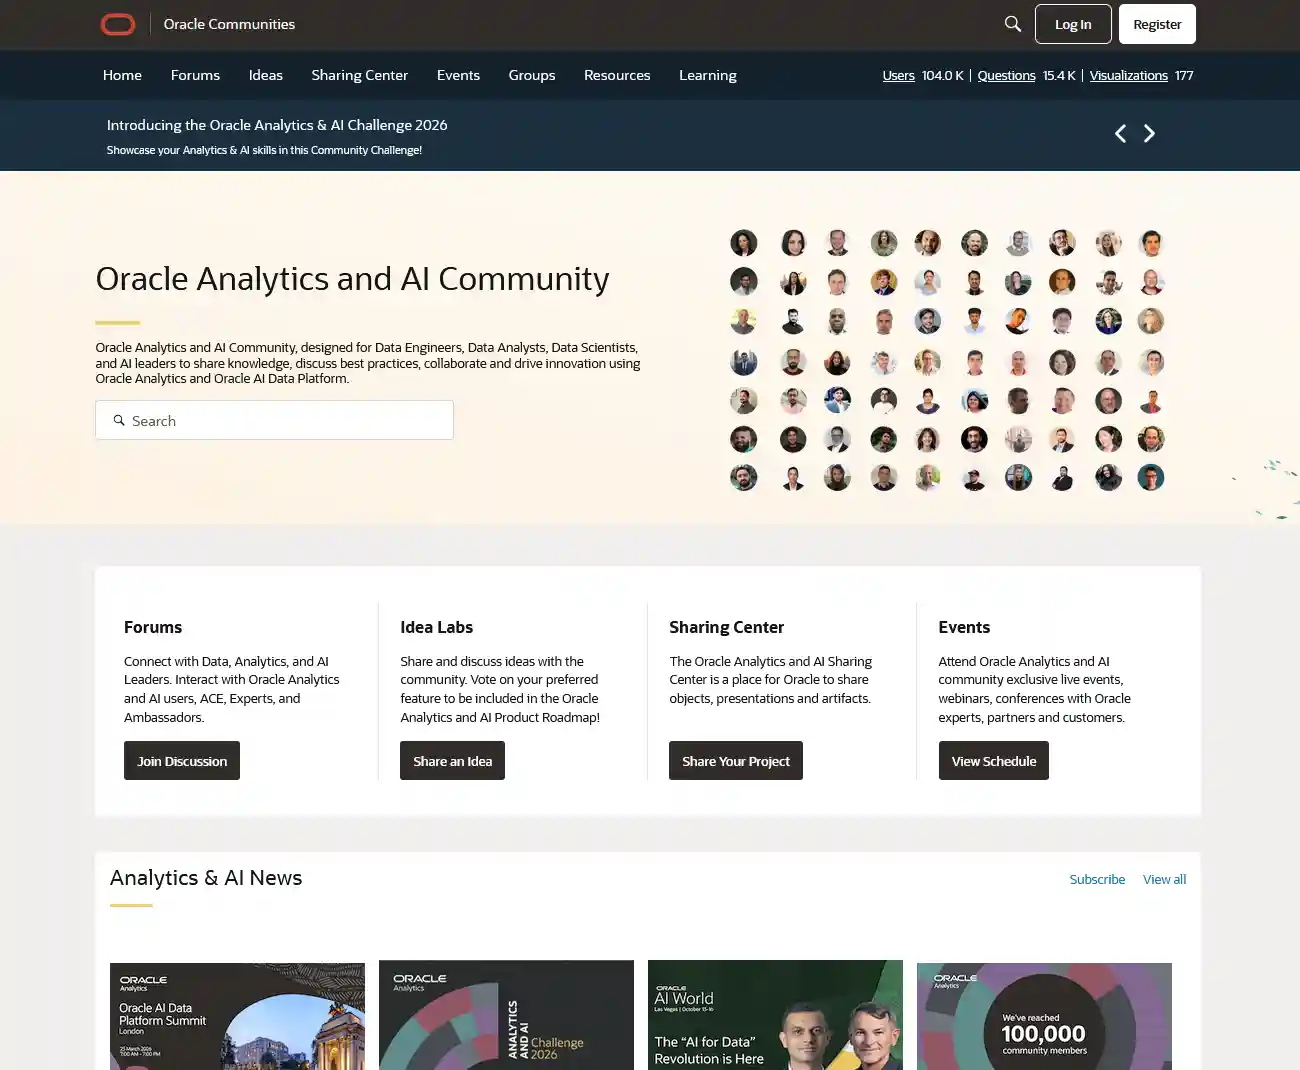The height and width of the screenshot is (1070, 1300).
Task: Subscribe to Analytics & AI News
Action: (1097, 880)
